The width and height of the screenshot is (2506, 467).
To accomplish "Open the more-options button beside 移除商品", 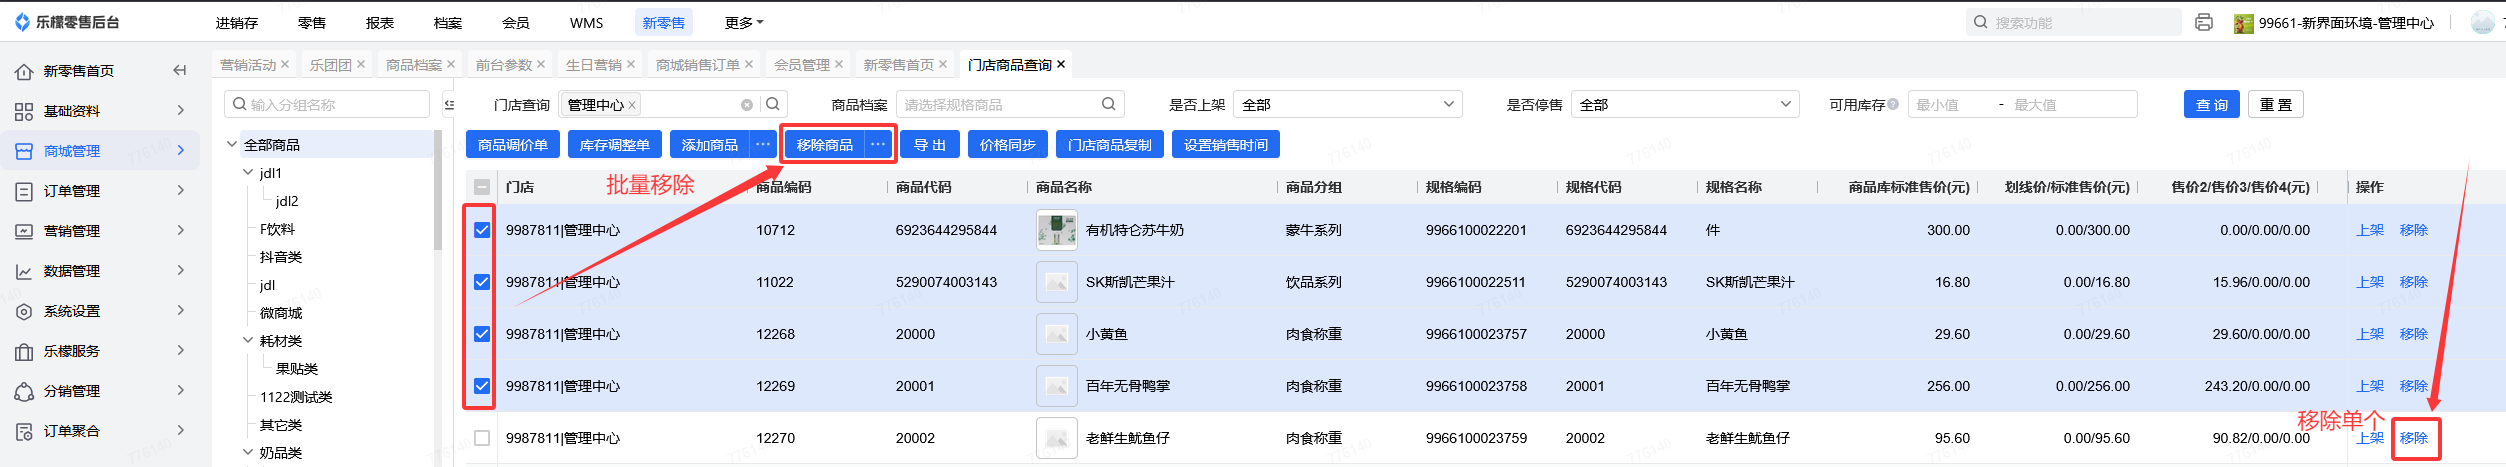I will coord(878,145).
